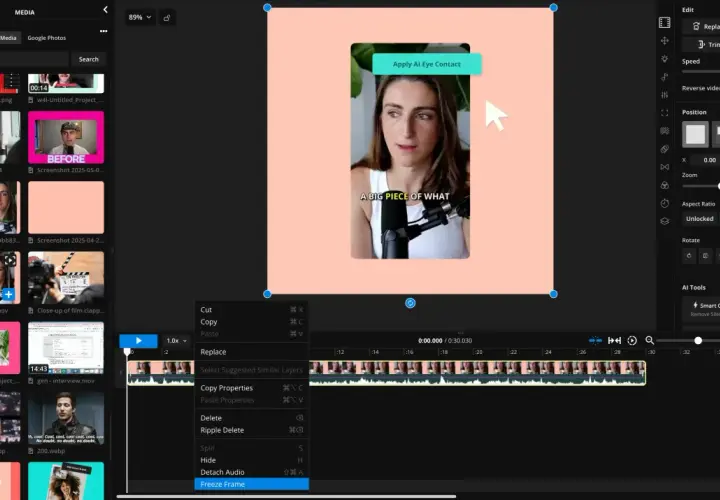Click the blue plus add icon on media thumbnail
720x500 pixels.
8,294
